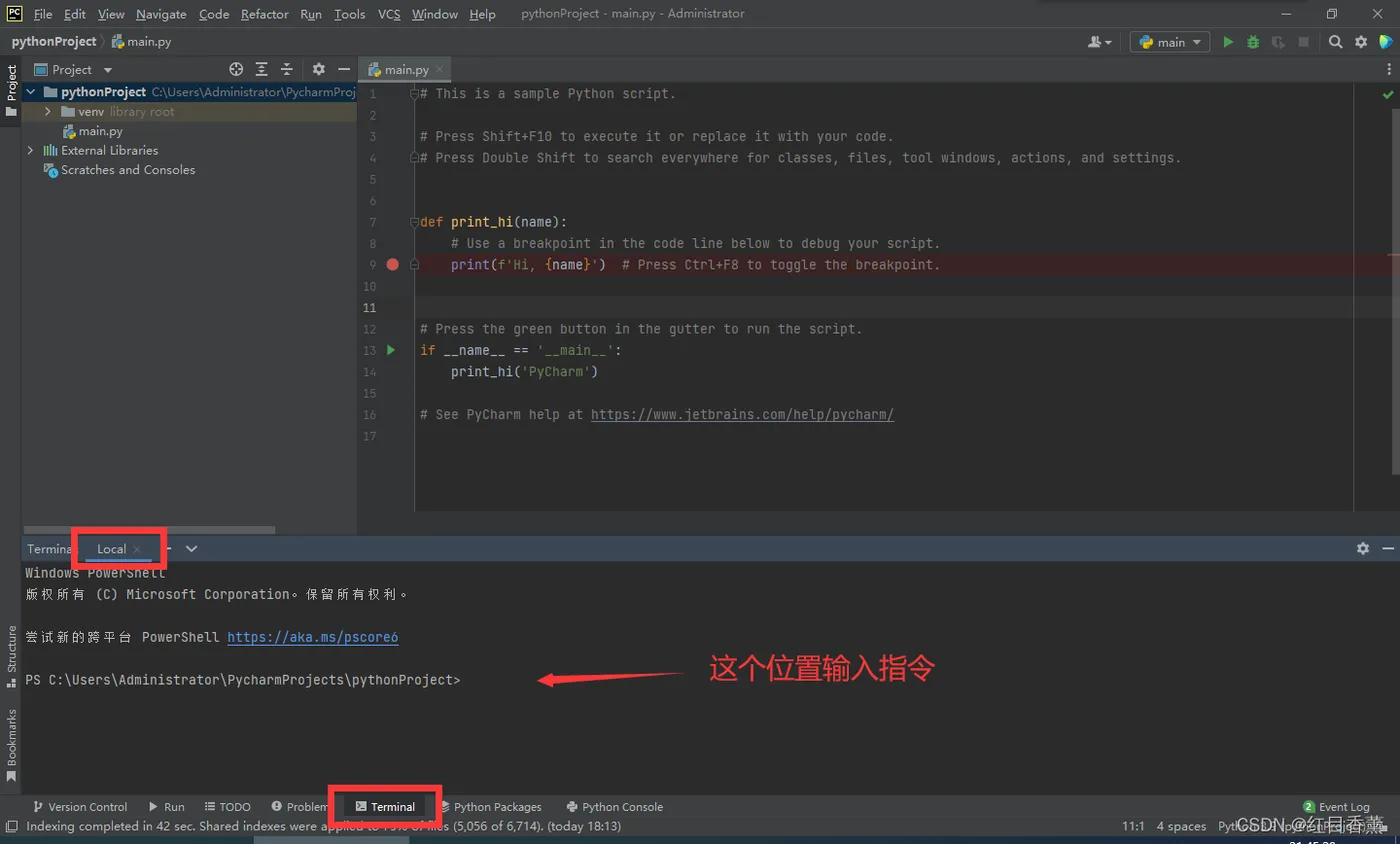Open the aka.ms/pscore6 link in terminal
Screen dimensions: 1400x844
click(313, 637)
